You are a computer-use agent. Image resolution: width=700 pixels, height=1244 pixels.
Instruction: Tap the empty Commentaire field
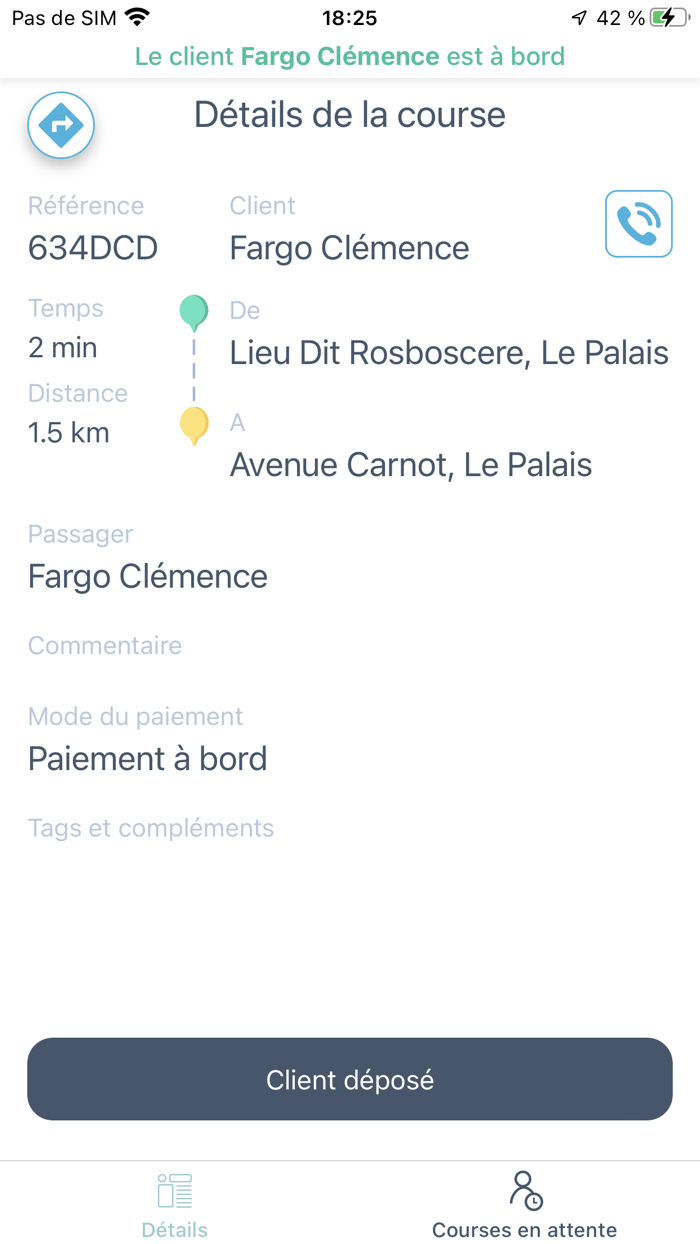click(105, 645)
